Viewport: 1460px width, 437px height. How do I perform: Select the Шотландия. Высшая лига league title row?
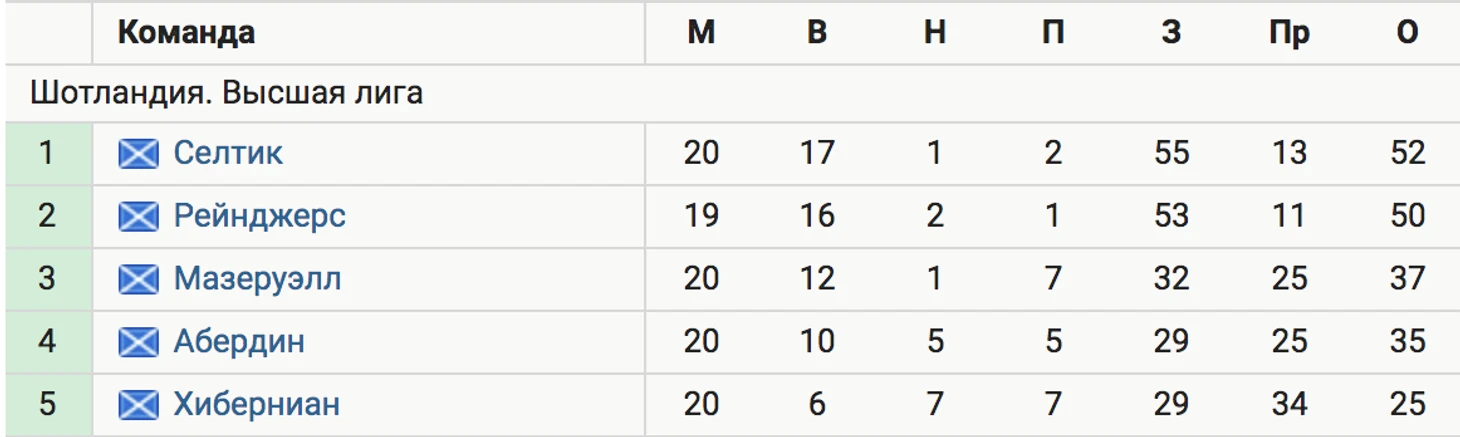[730, 93]
